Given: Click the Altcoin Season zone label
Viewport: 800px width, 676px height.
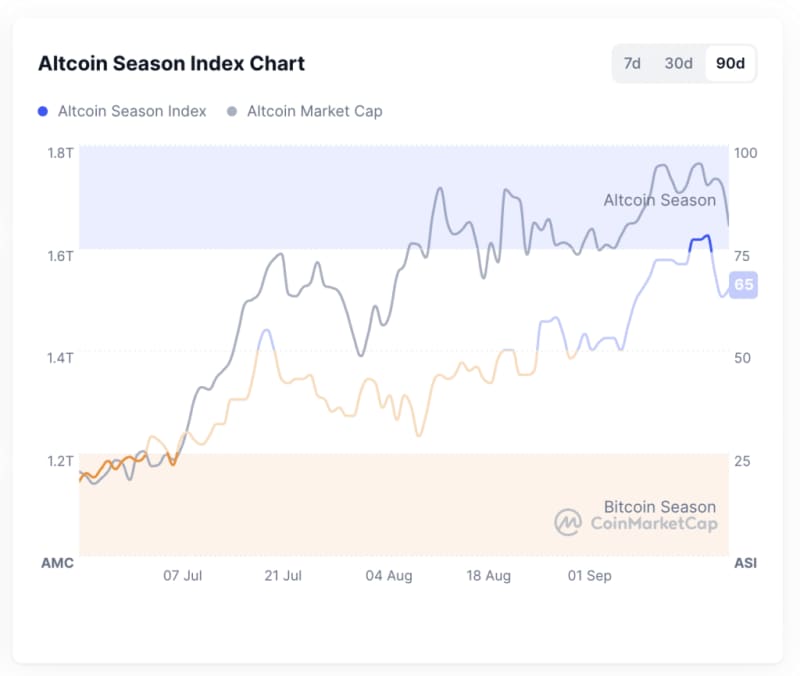Looking at the screenshot, I should point(659,200).
